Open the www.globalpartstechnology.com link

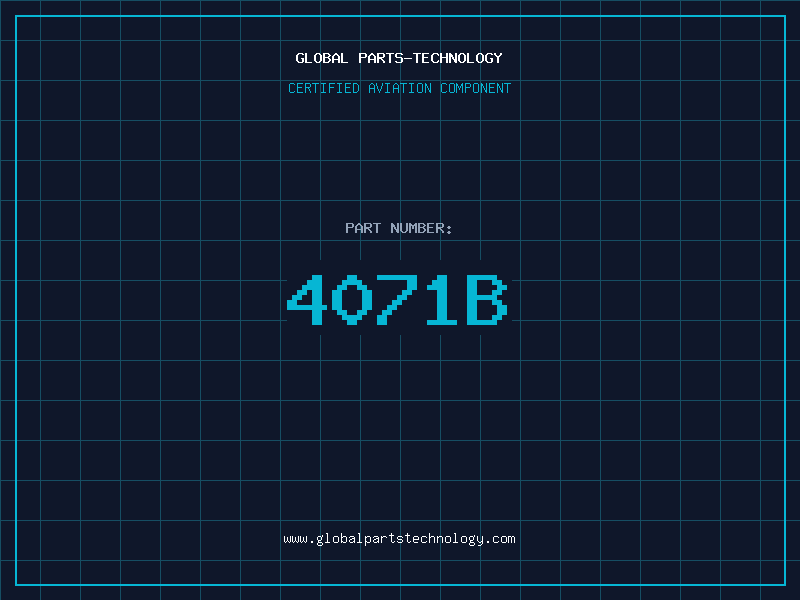[399, 539]
